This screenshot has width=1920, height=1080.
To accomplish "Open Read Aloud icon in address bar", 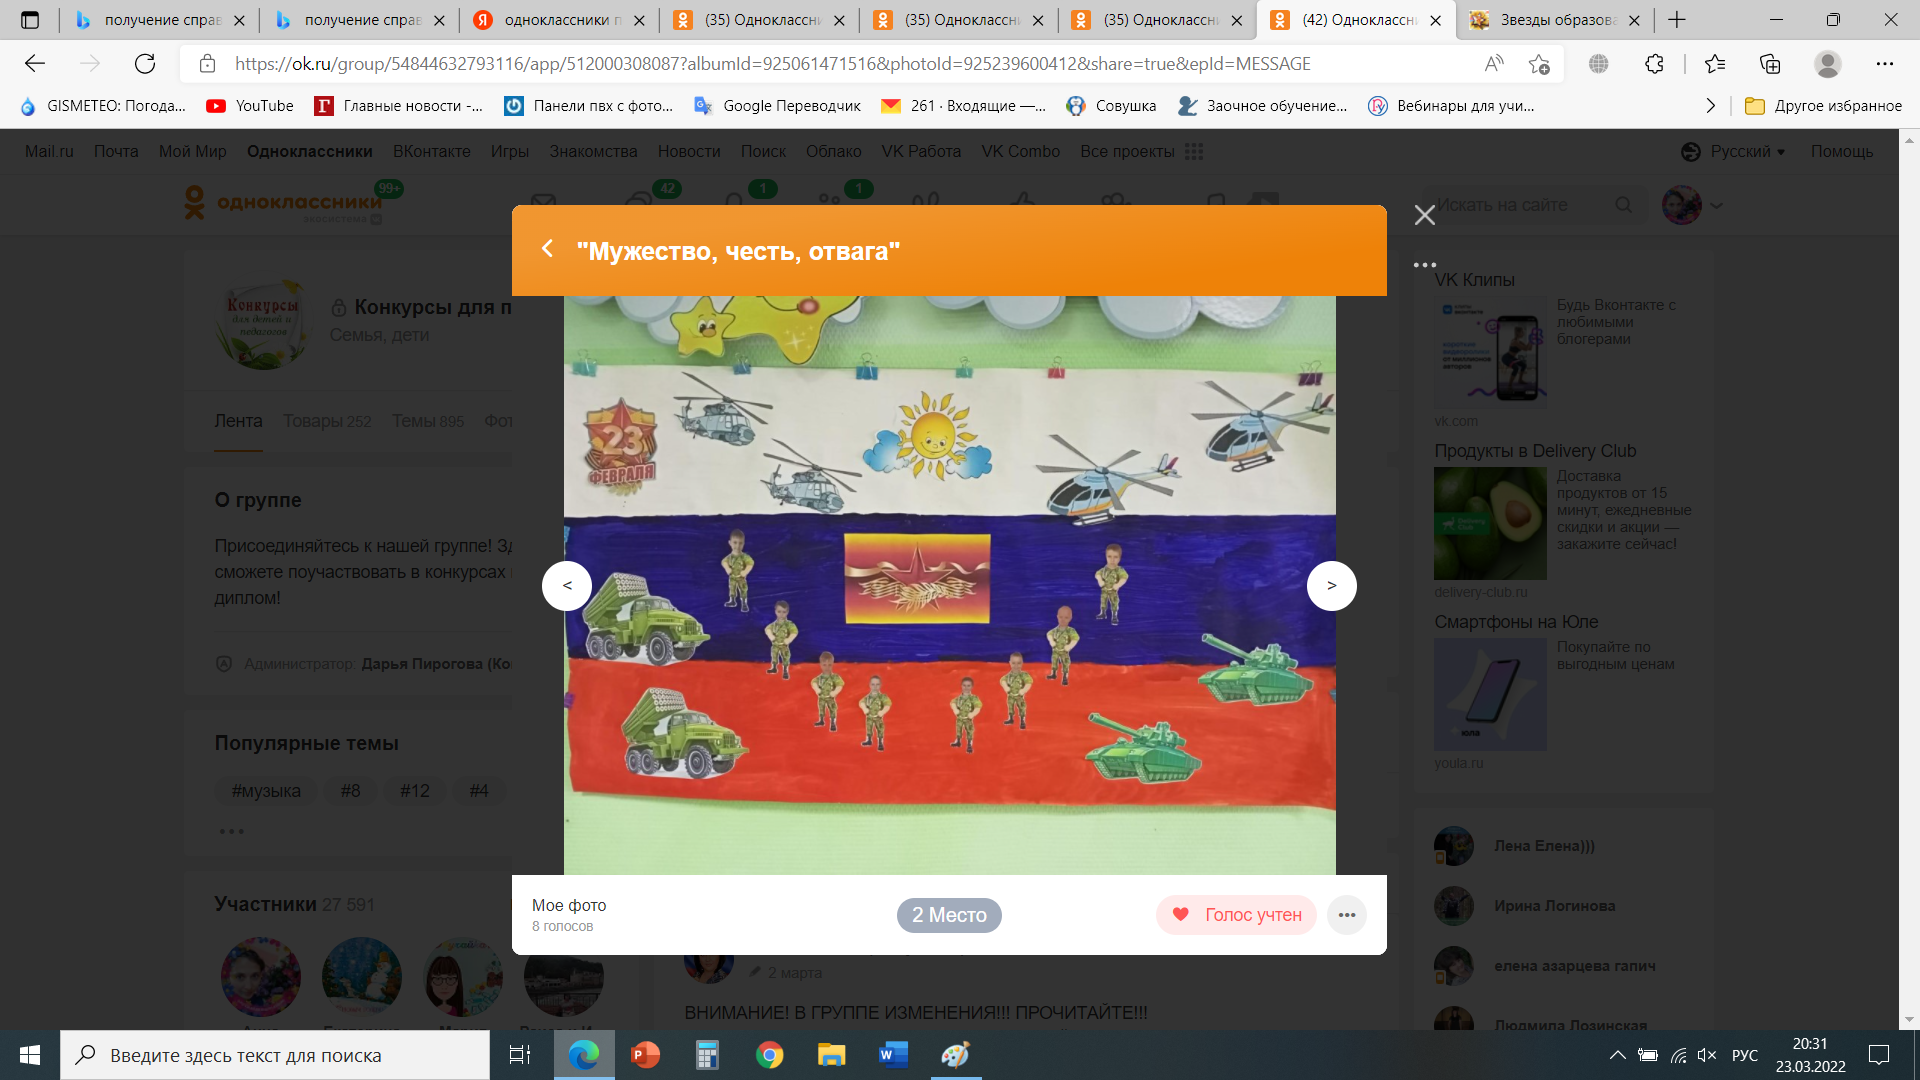I will [x=1494, y=64].
